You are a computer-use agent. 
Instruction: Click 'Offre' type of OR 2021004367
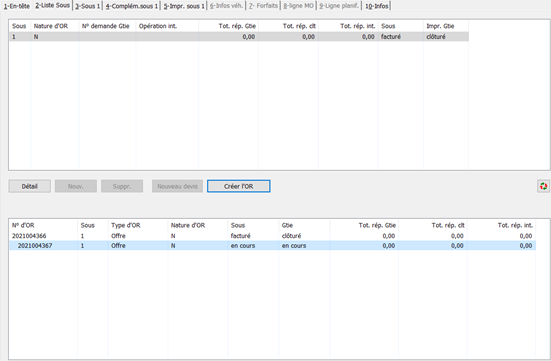118,246
